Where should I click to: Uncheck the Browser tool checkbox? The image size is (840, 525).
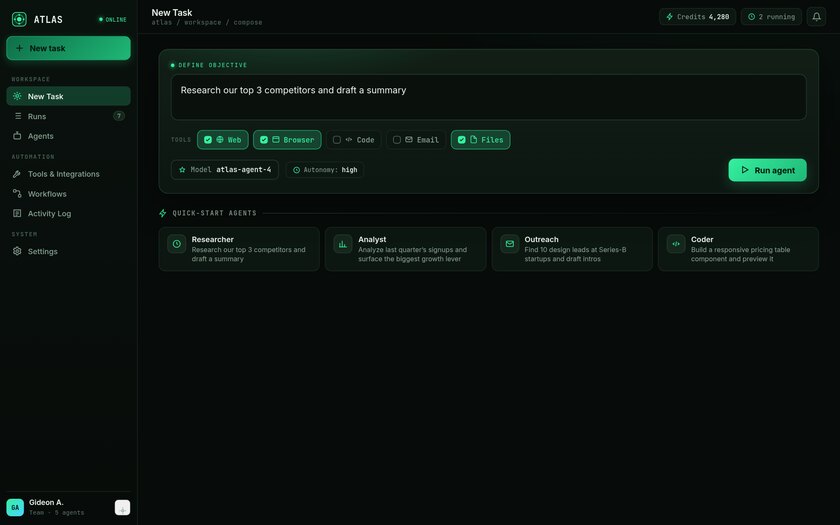[264, 140]
